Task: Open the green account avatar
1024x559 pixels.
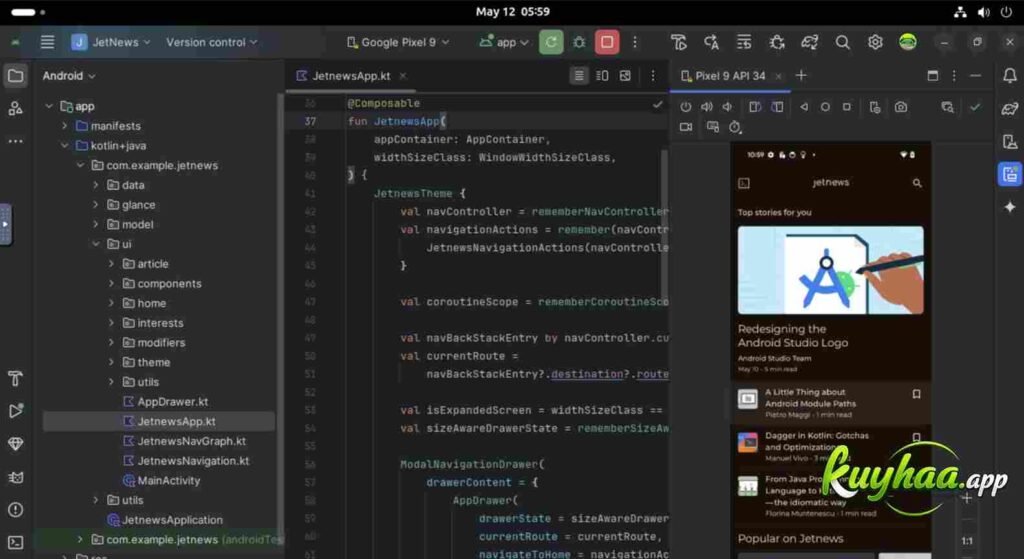Action: pyautogui.click(x=907, y=42)
